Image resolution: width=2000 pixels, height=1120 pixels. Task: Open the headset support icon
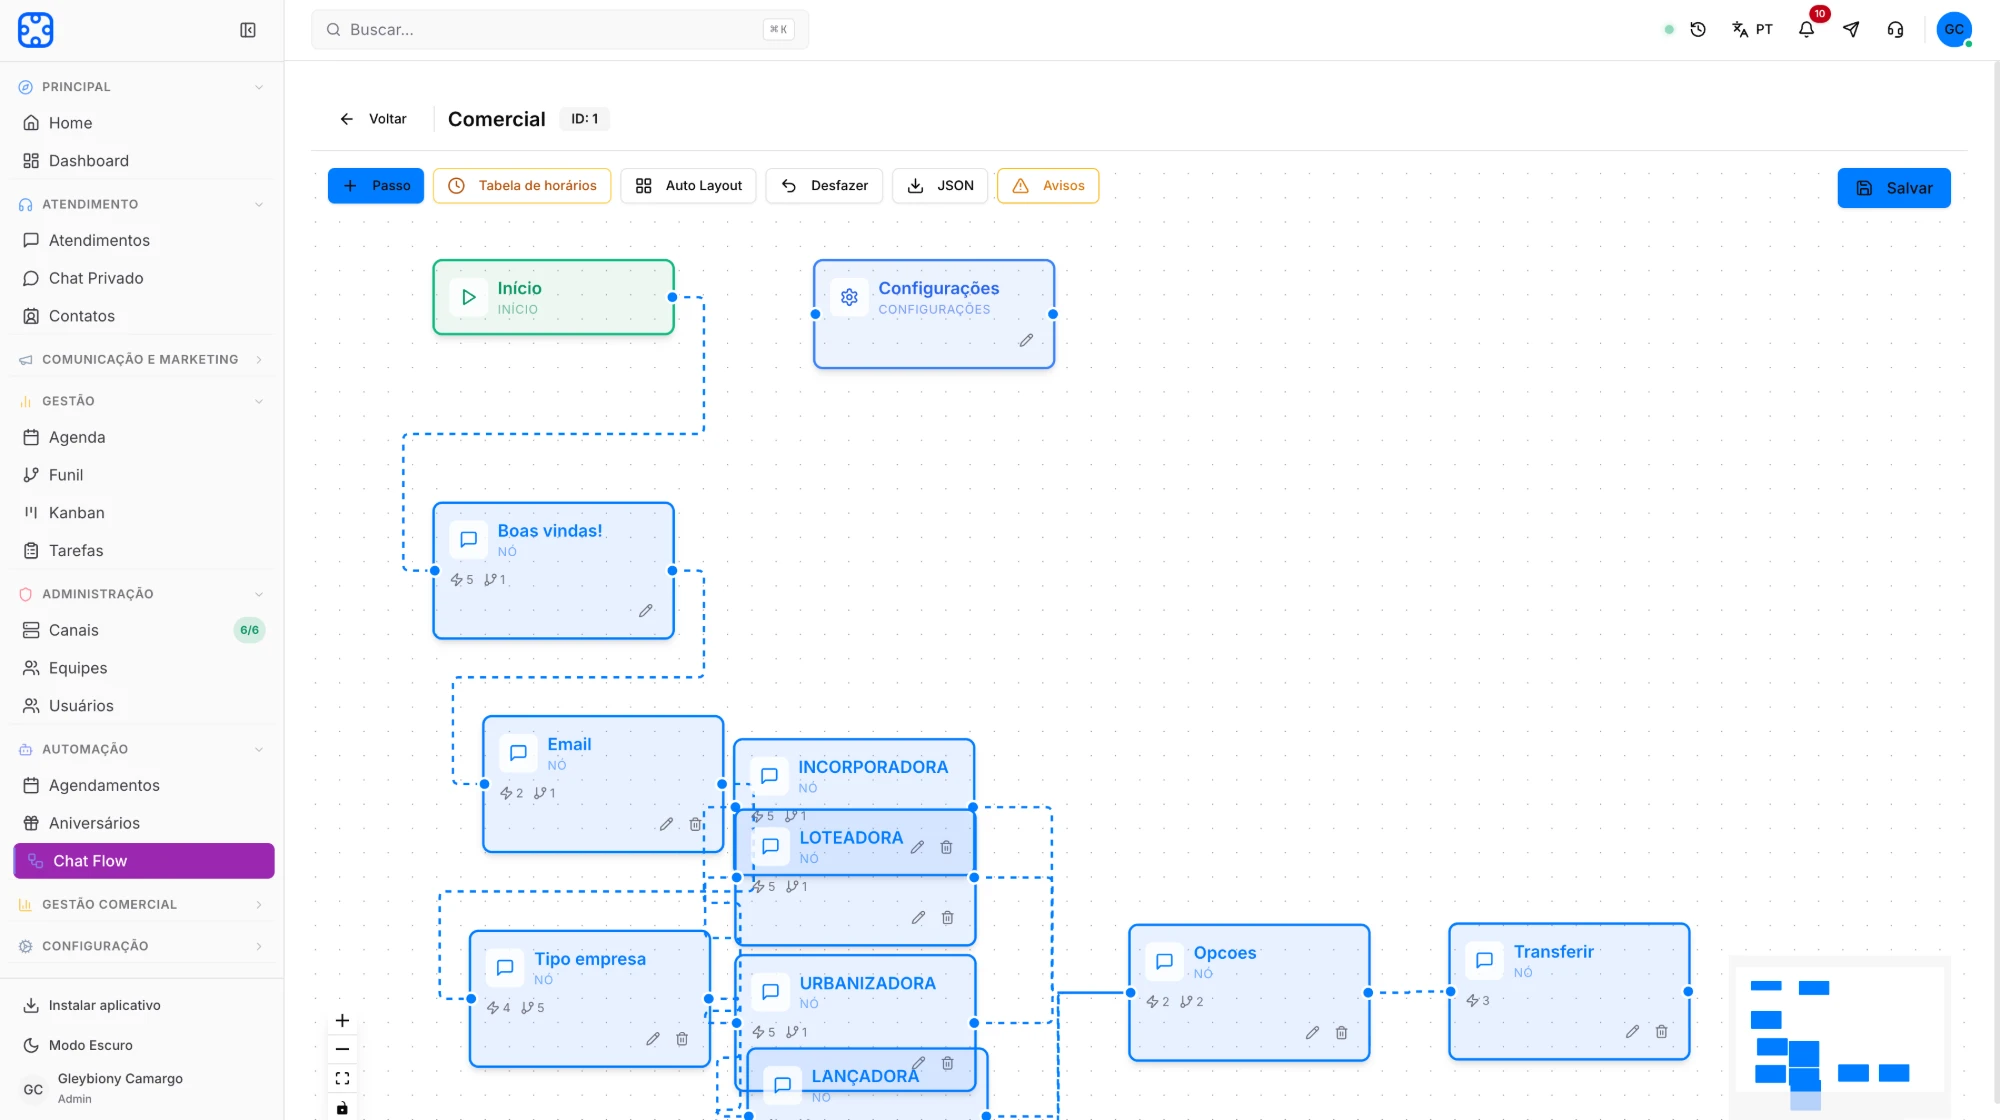click(x=1895, y=30)
